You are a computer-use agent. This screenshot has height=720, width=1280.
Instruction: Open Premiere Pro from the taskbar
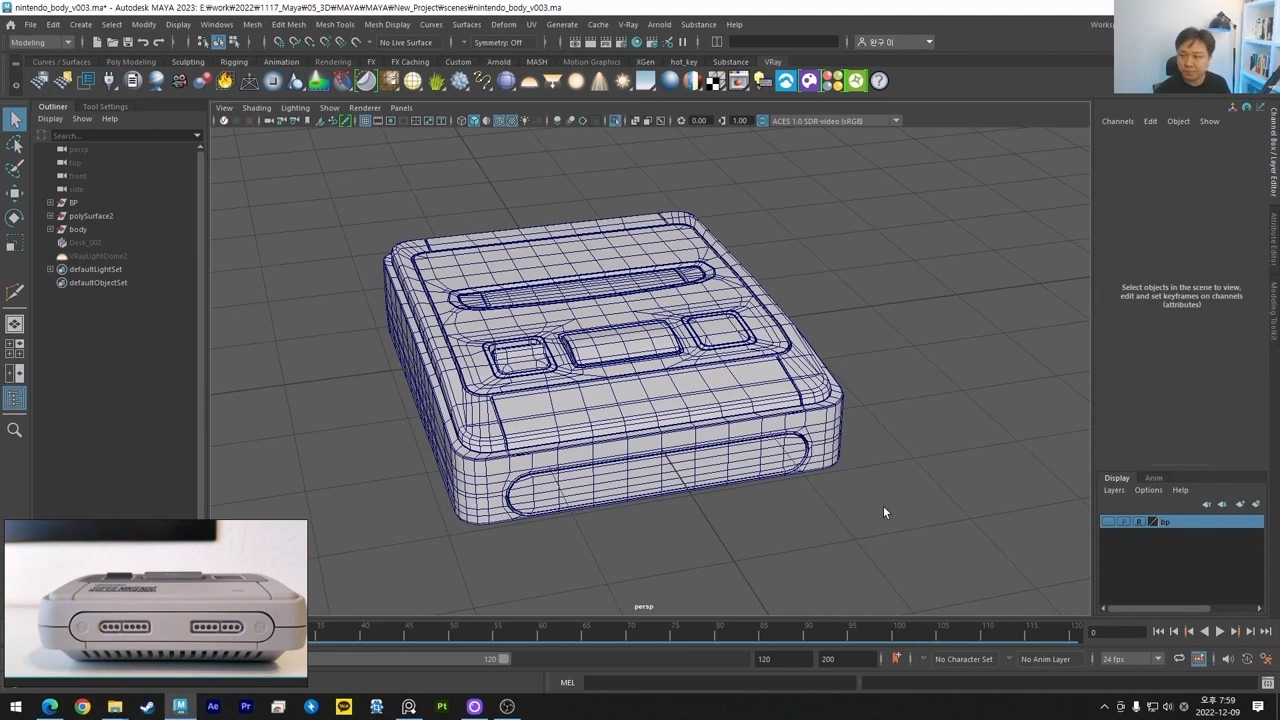(245, 707)
